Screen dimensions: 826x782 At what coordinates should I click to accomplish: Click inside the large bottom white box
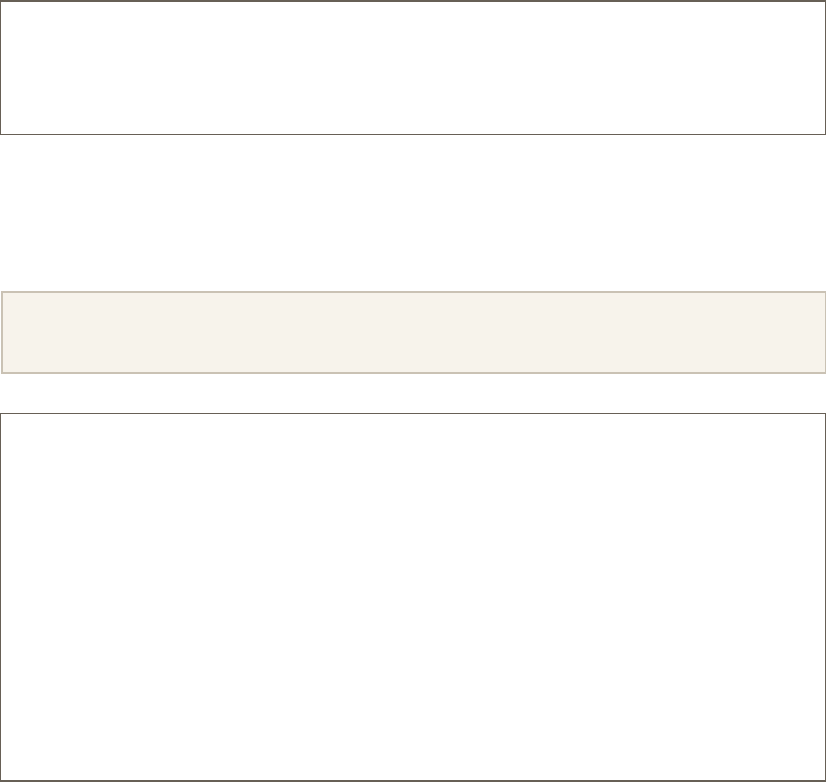point(412,596)
